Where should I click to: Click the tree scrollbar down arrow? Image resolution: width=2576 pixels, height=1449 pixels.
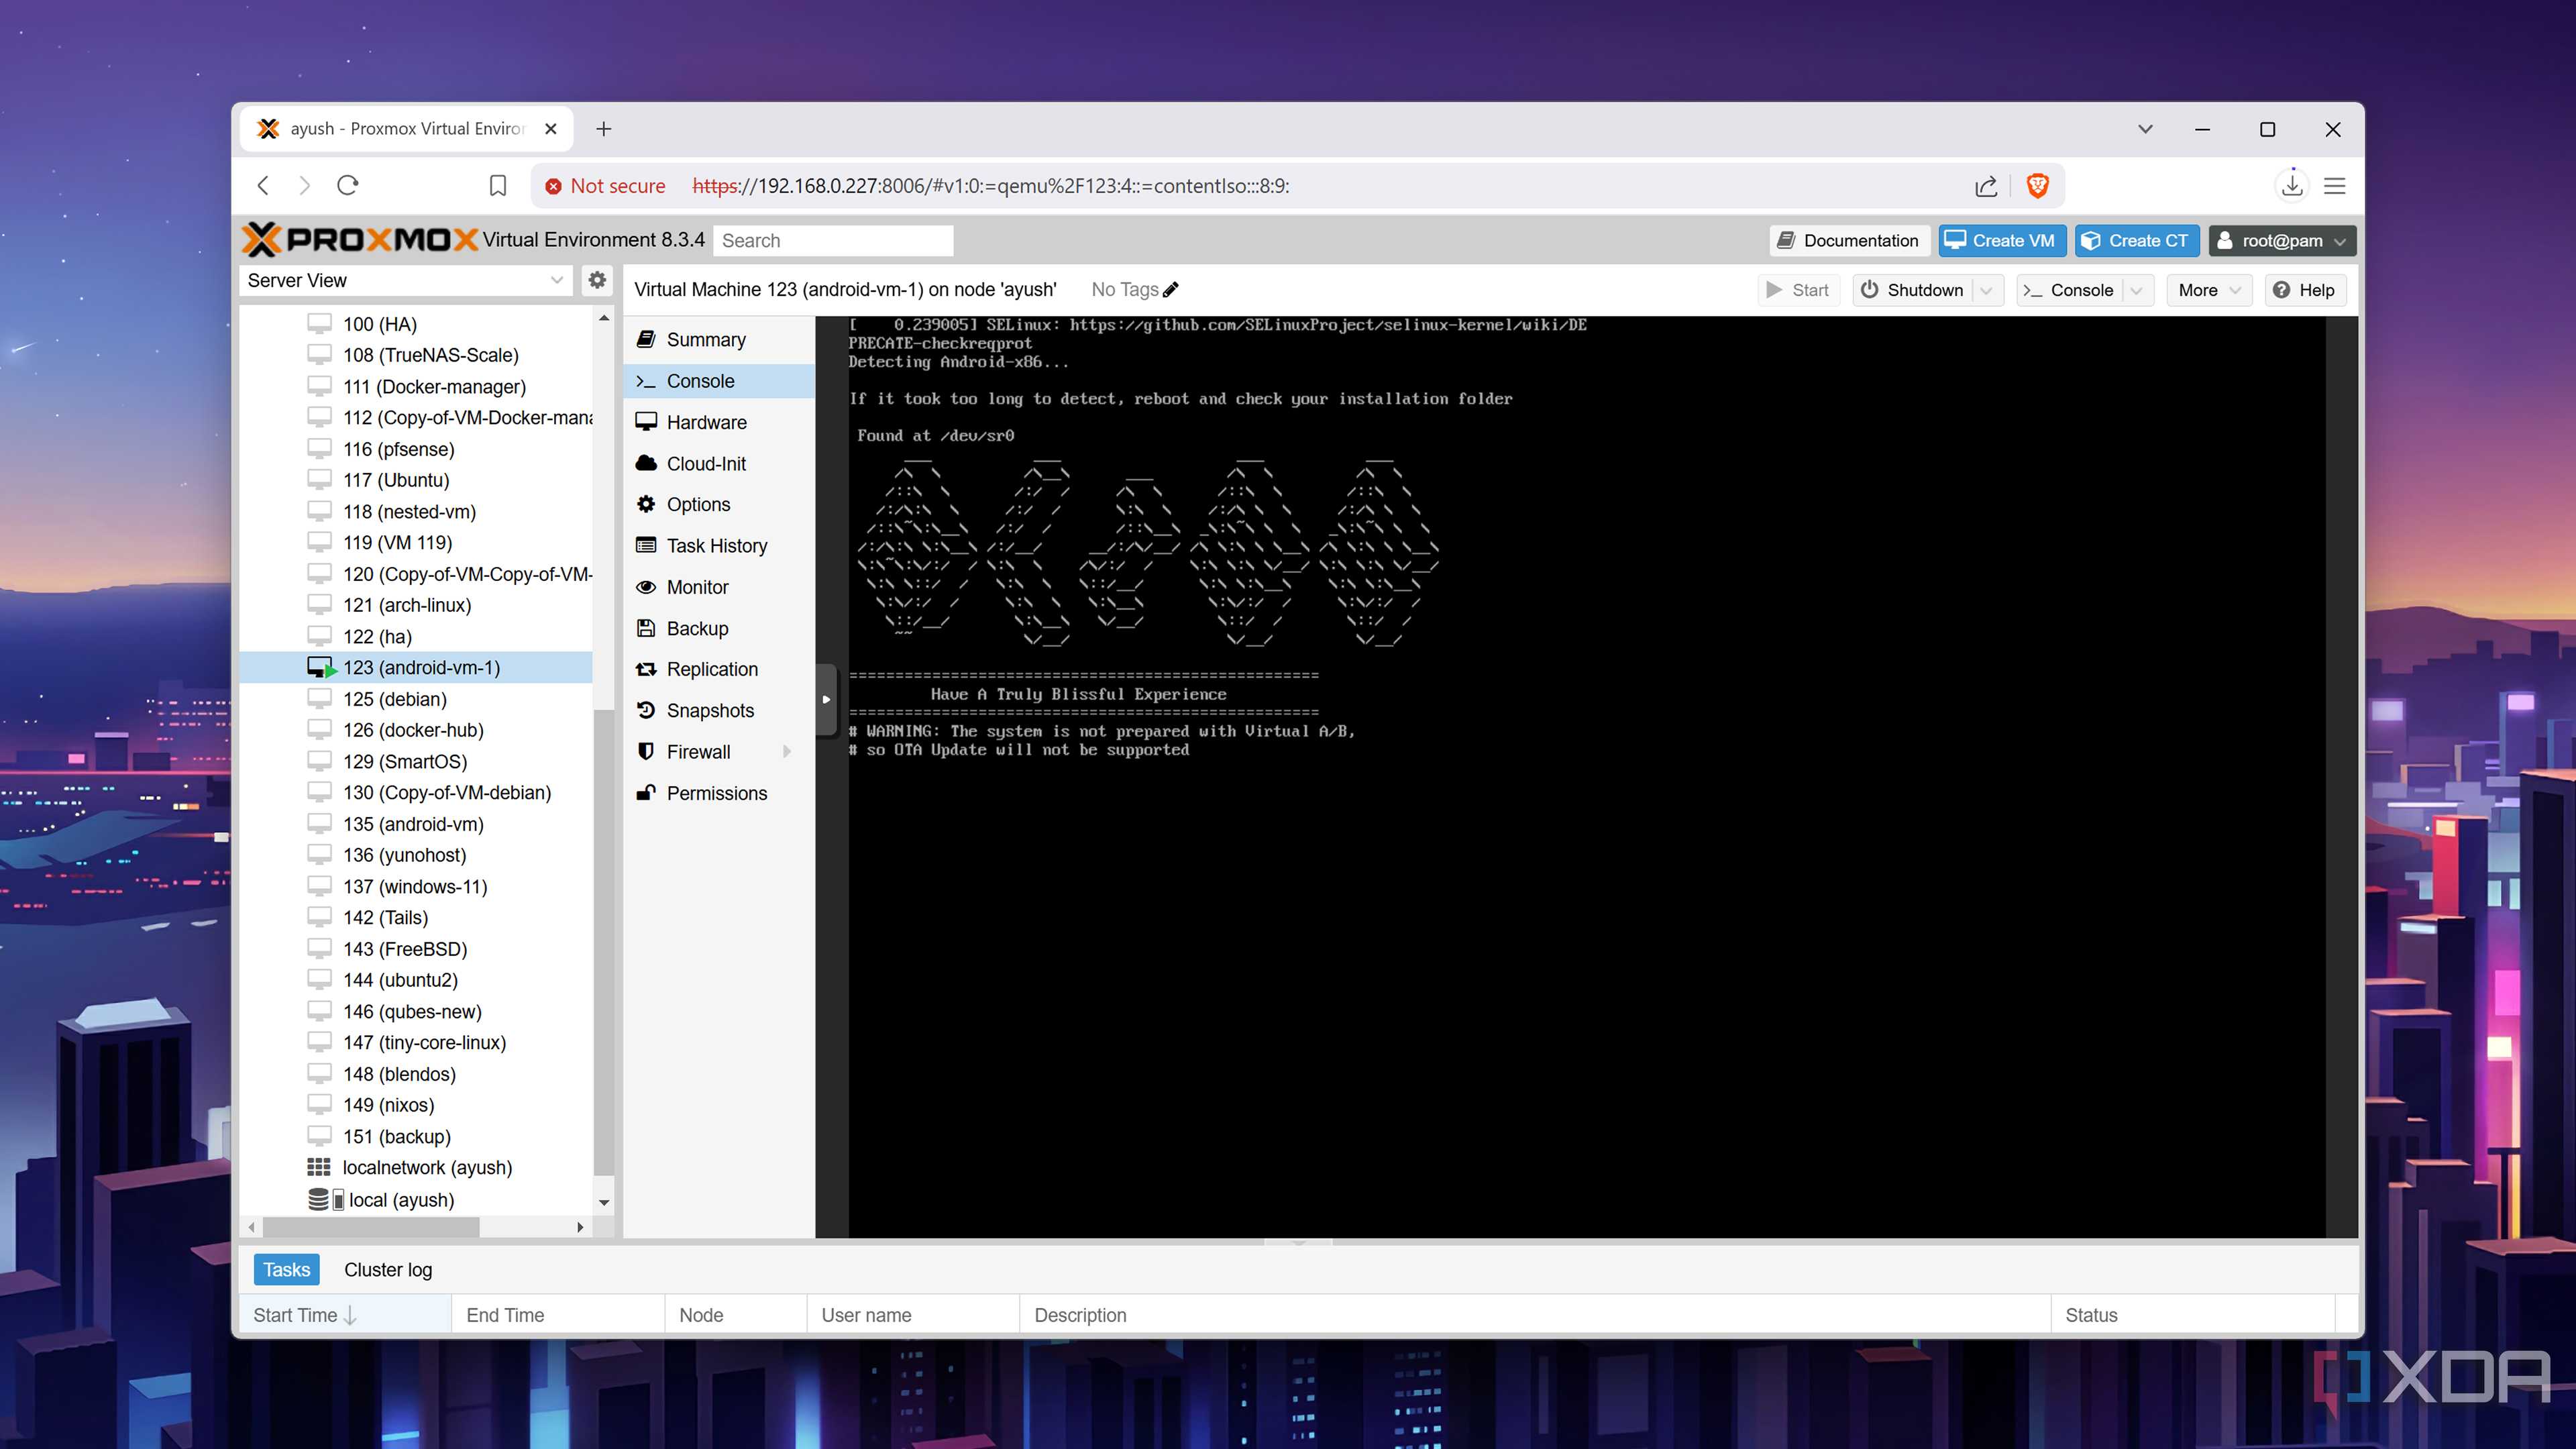coord(604,1203)
